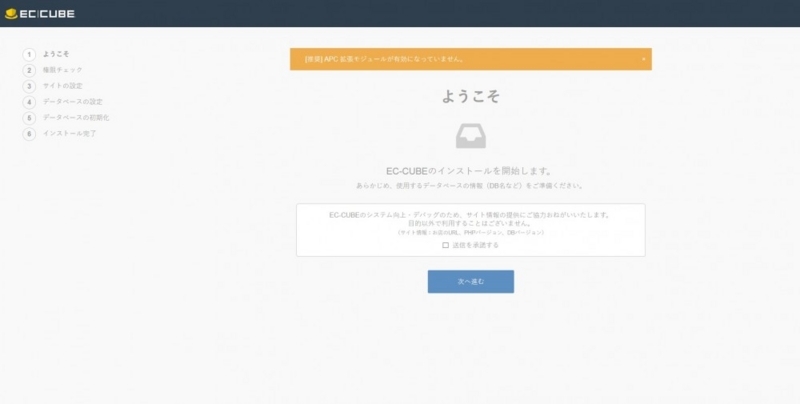Click the あらかじめ database preparation note
Screen dimensions: 800x404
coord(470,186)
